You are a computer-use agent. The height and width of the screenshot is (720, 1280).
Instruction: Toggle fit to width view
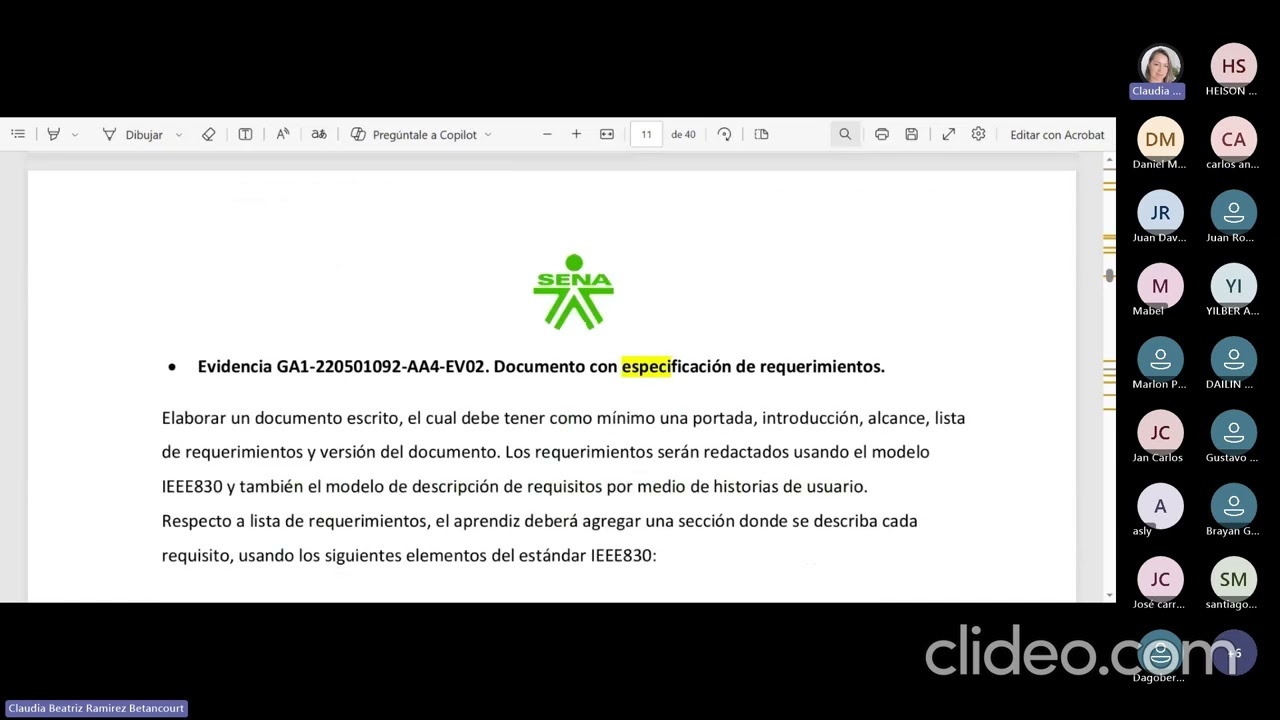pyautogui.click(x=607, y=134)
